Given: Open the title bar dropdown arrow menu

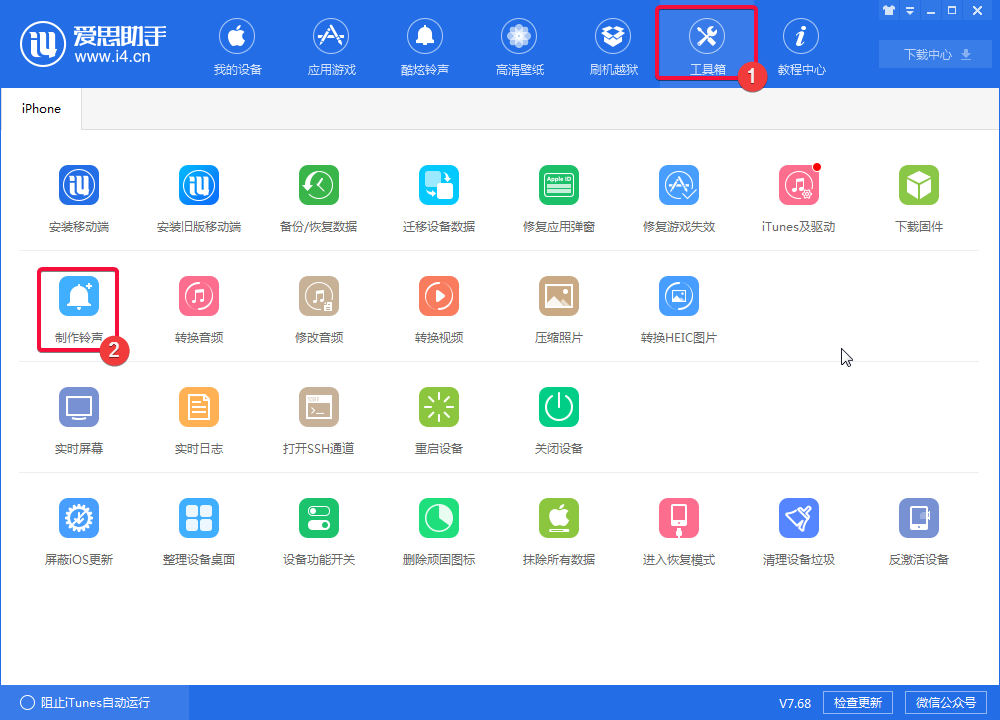Looking at the screenshot, I should [910, 10].
